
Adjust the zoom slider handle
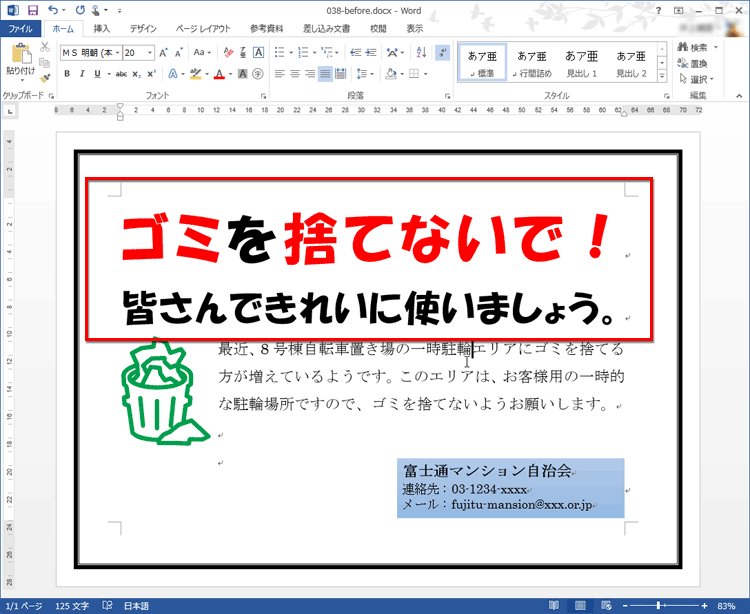pos(658,606)
